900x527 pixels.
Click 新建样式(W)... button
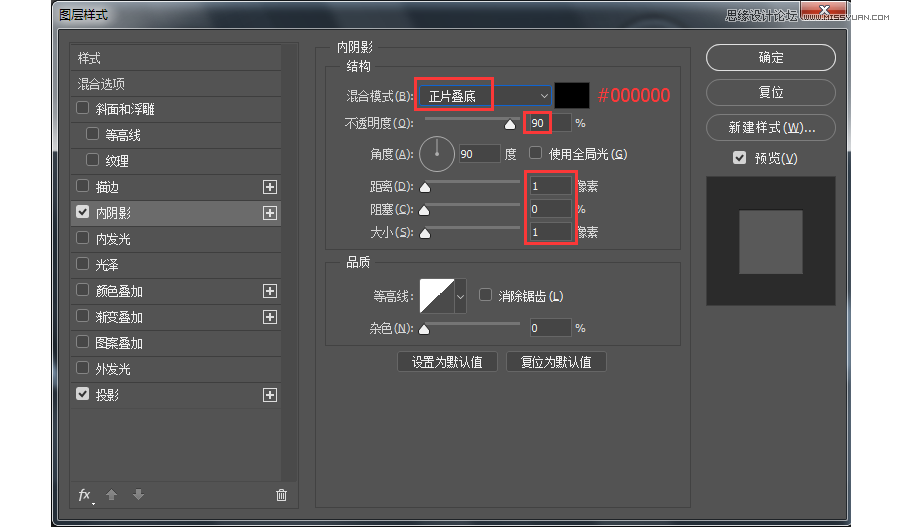[x=770, y=127]
